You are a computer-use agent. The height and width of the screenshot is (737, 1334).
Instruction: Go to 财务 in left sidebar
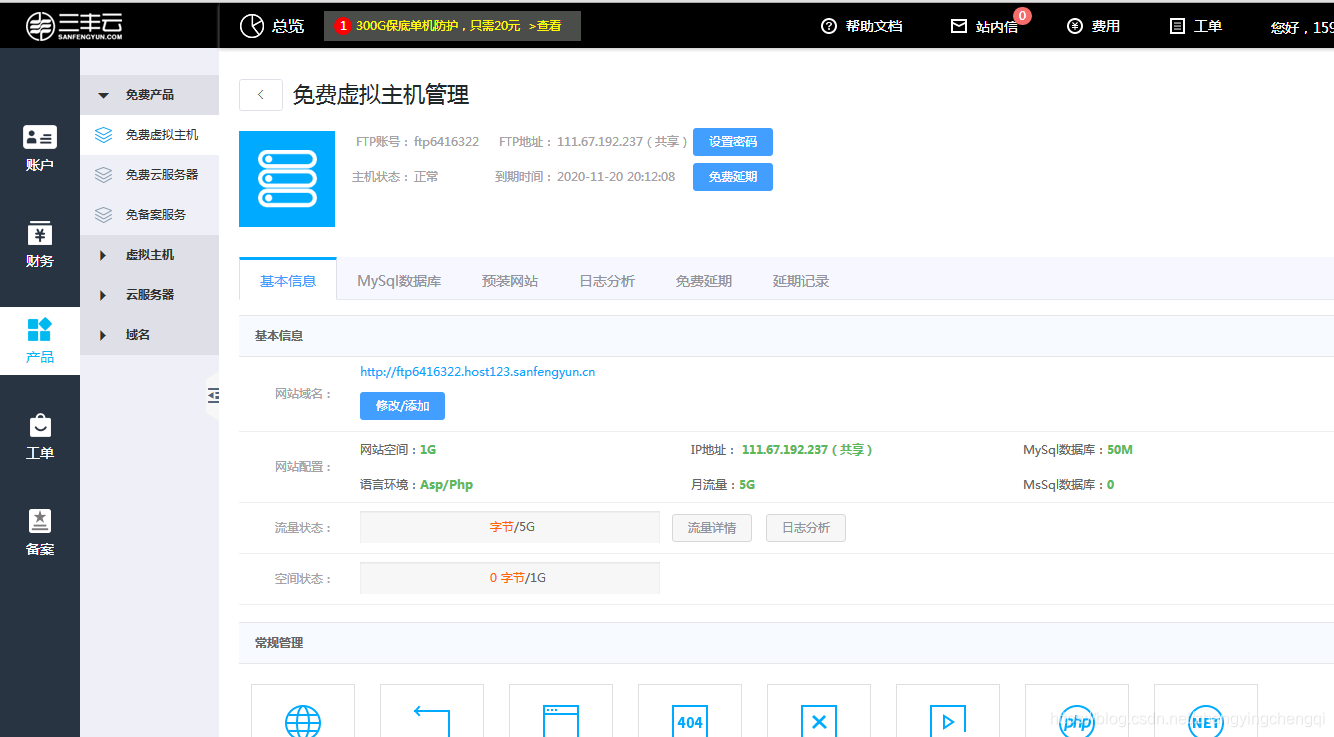40,245
